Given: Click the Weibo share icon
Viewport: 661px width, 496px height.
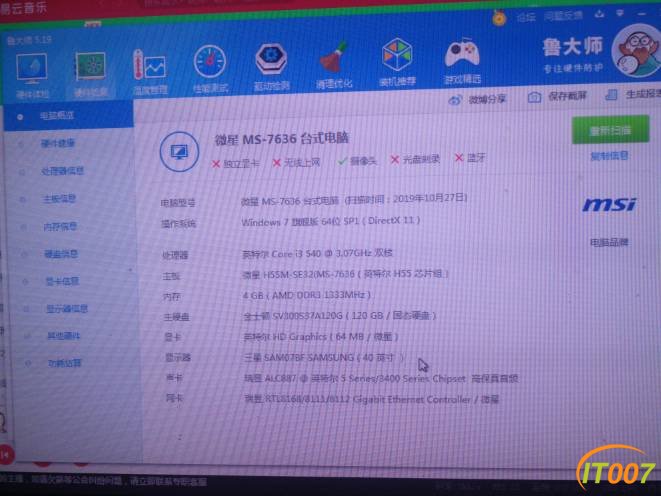Looking at the screenshot, I should [x=455, y=100].
